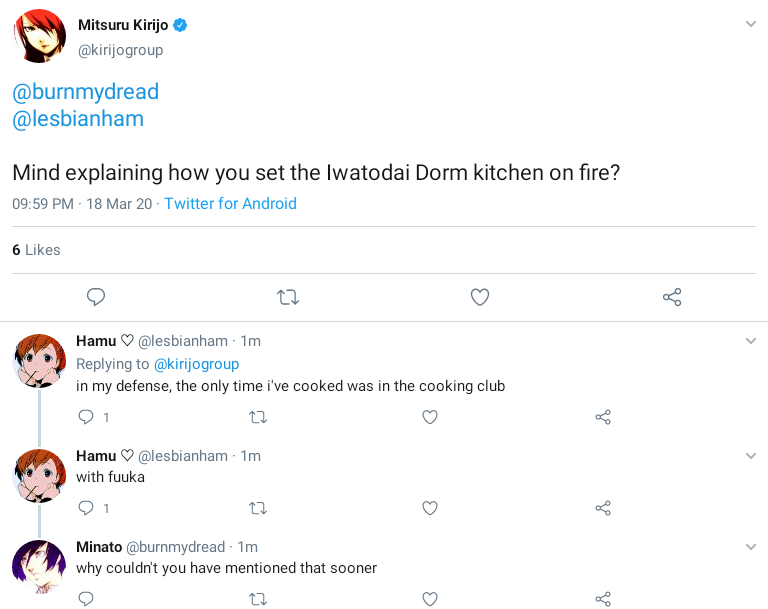Retweet Mitsuru Kirijo's main tweet
Viewport: 768px width, 609px height.
[x=288, y=297]
